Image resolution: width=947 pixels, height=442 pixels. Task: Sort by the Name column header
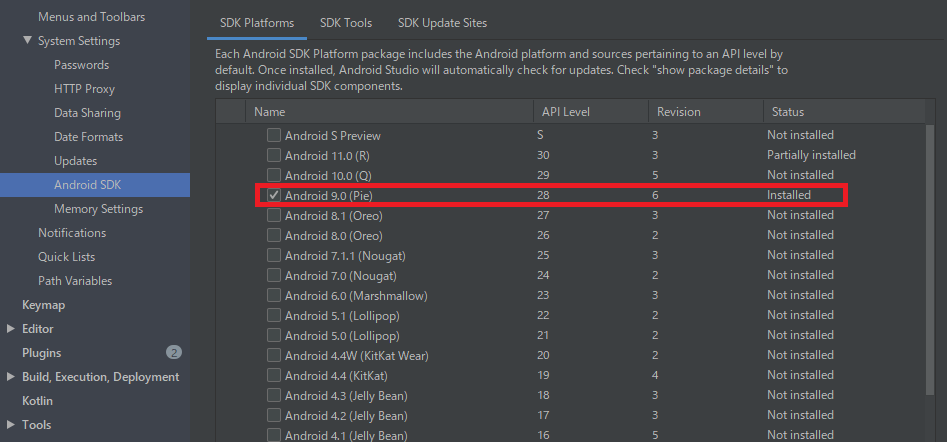(x=390, y=112)
